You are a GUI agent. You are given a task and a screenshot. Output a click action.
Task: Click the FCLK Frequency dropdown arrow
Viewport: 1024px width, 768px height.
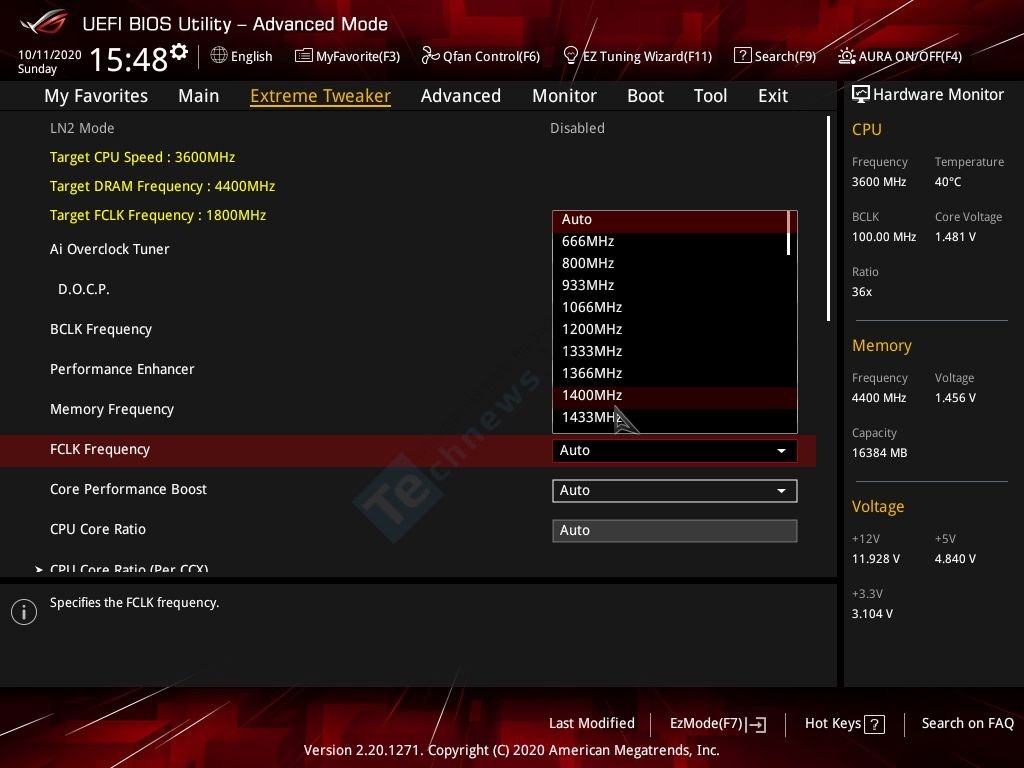(781, 451)
